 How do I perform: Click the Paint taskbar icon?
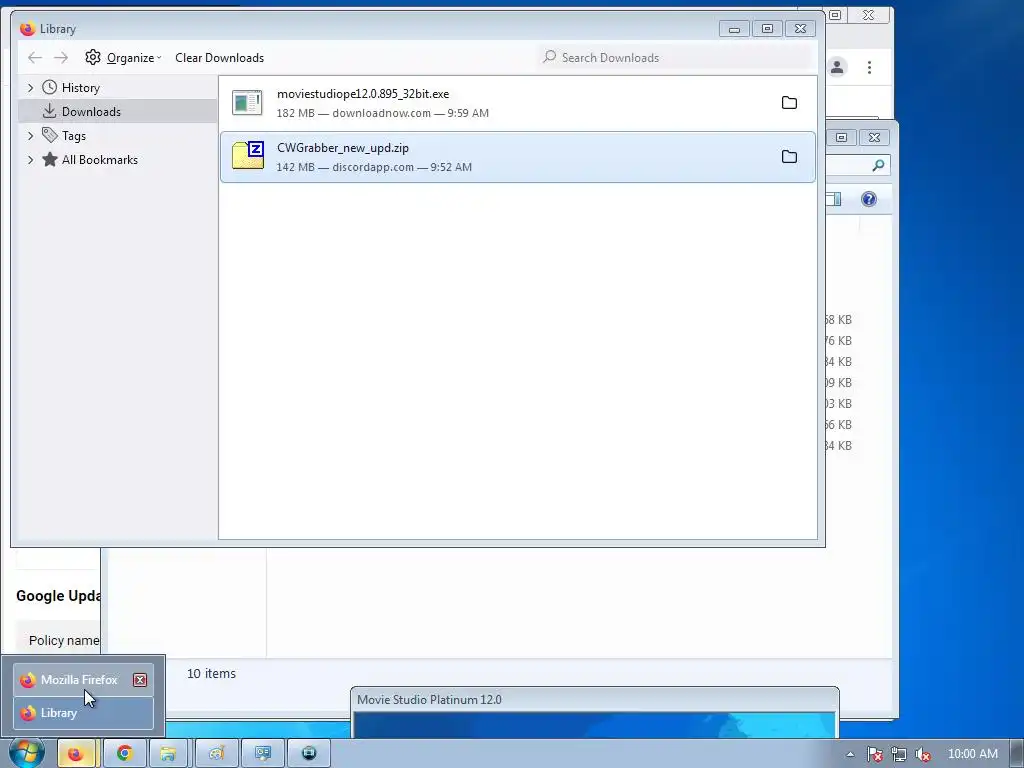click(216, 754)
